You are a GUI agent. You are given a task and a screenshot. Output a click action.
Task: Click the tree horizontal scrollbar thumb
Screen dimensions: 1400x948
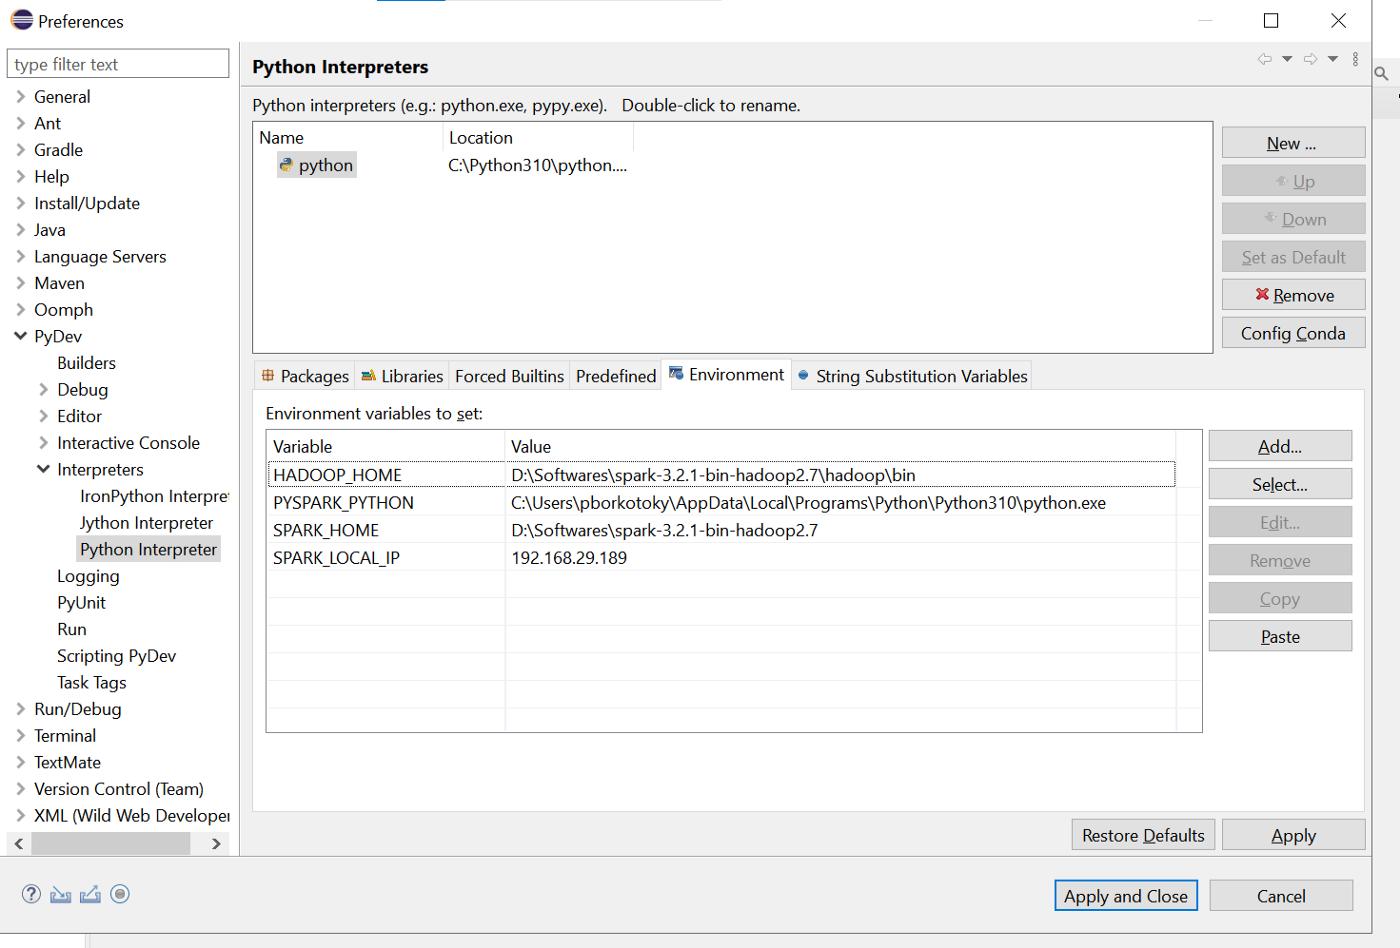coord(110,844)
